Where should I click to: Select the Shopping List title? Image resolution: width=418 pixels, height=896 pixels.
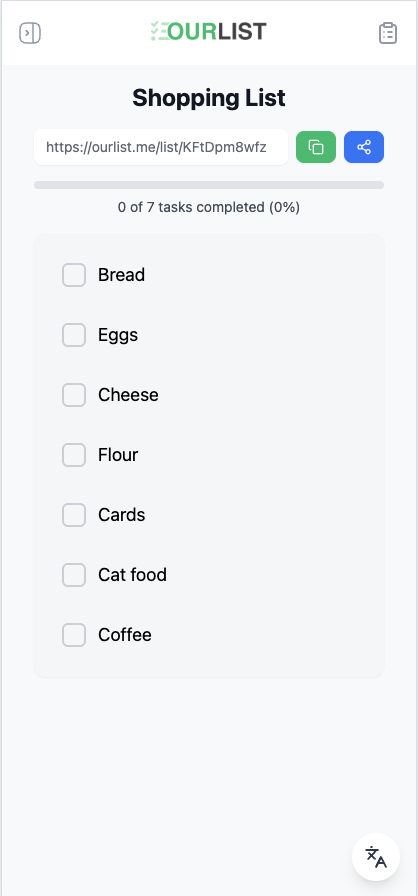click(x=209, y=98)
